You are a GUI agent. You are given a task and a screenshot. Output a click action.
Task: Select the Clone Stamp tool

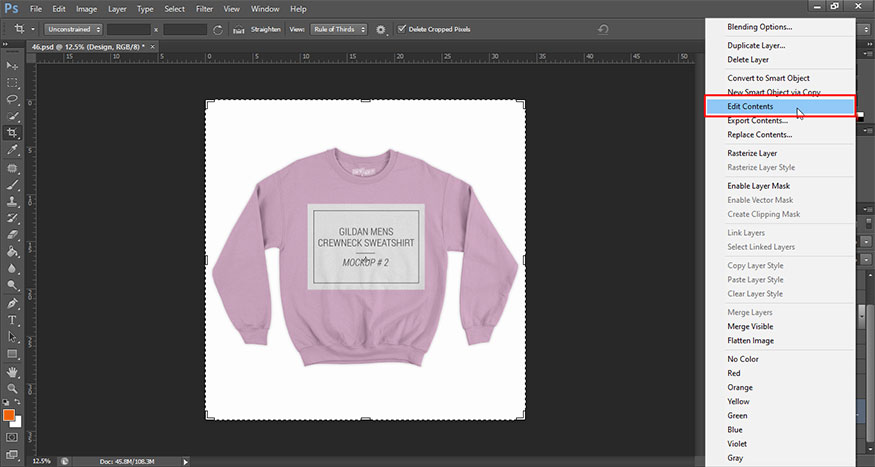click(x=12, y=201)
